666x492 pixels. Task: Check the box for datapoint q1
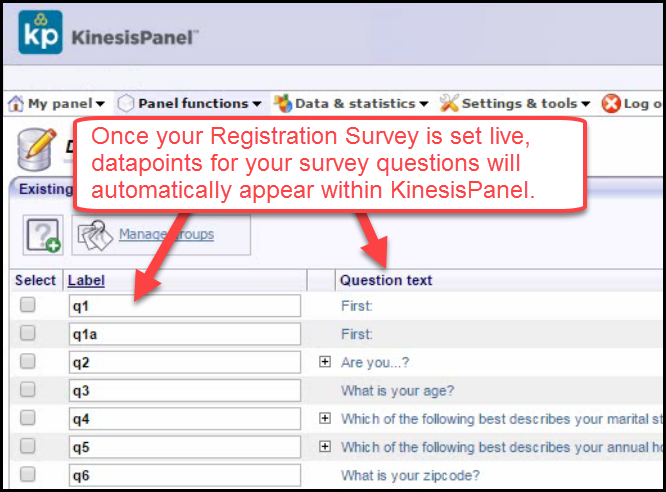click(x=28, y=305)
